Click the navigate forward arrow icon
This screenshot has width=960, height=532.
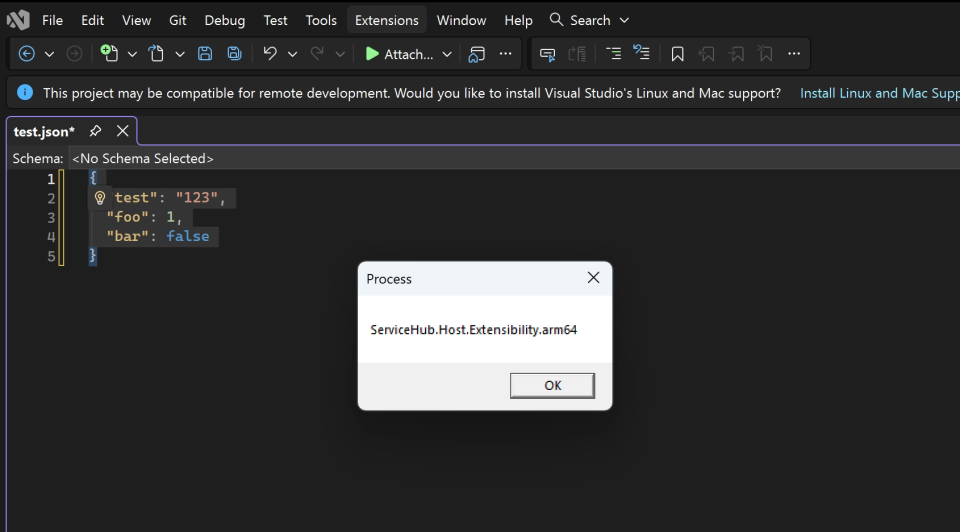[x=74, y=54]
